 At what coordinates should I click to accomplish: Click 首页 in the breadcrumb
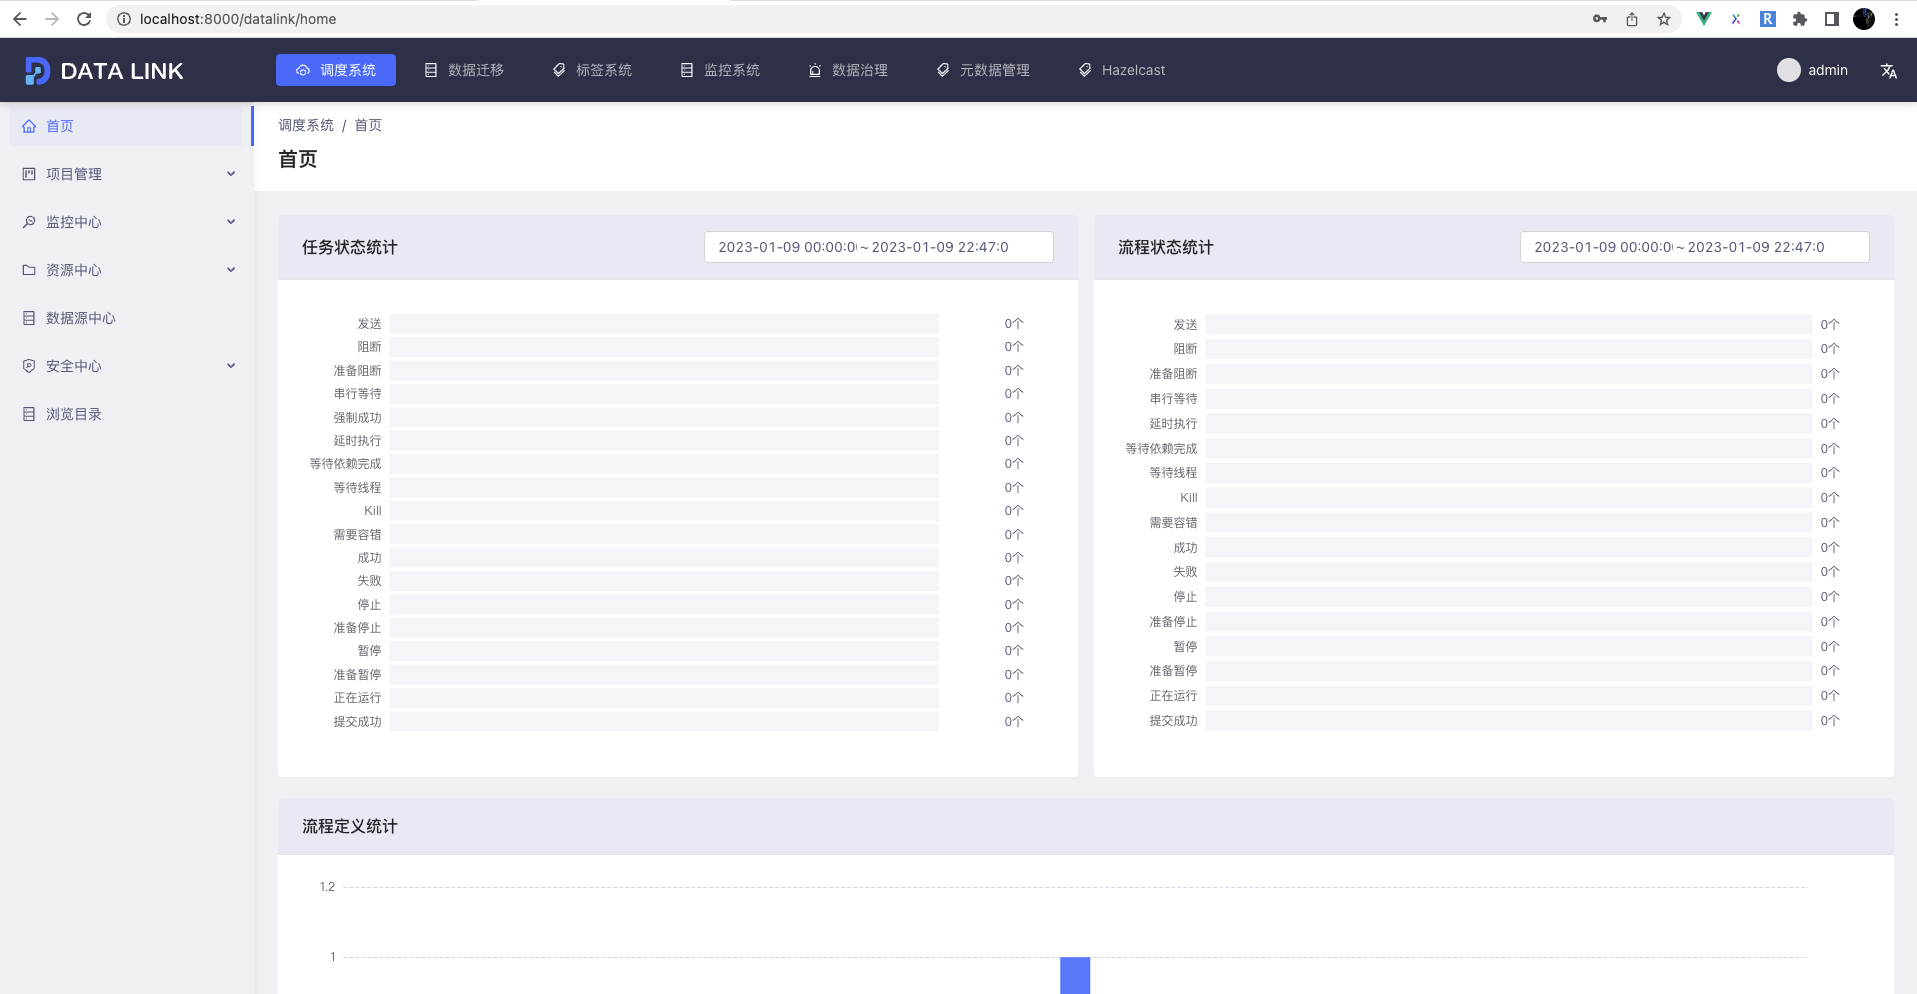click(368, 125)
